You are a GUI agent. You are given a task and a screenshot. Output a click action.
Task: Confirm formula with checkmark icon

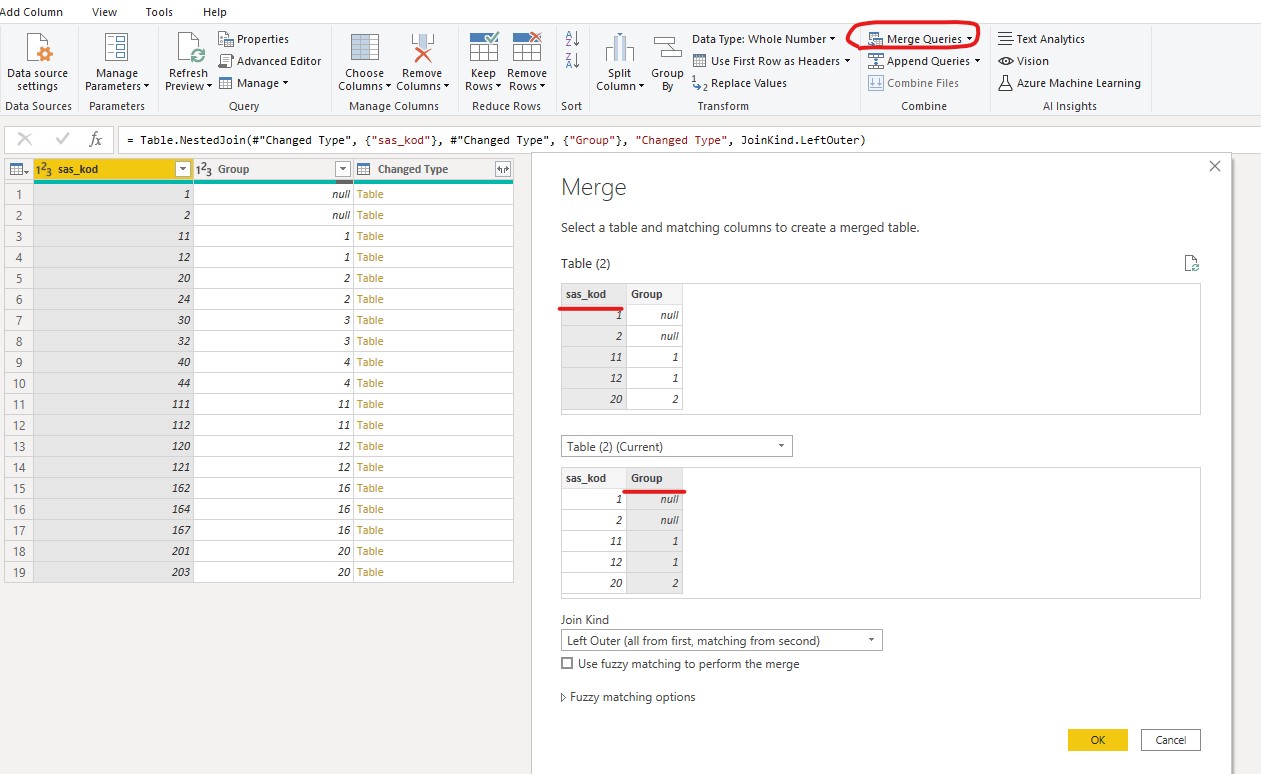coord(62,140)
